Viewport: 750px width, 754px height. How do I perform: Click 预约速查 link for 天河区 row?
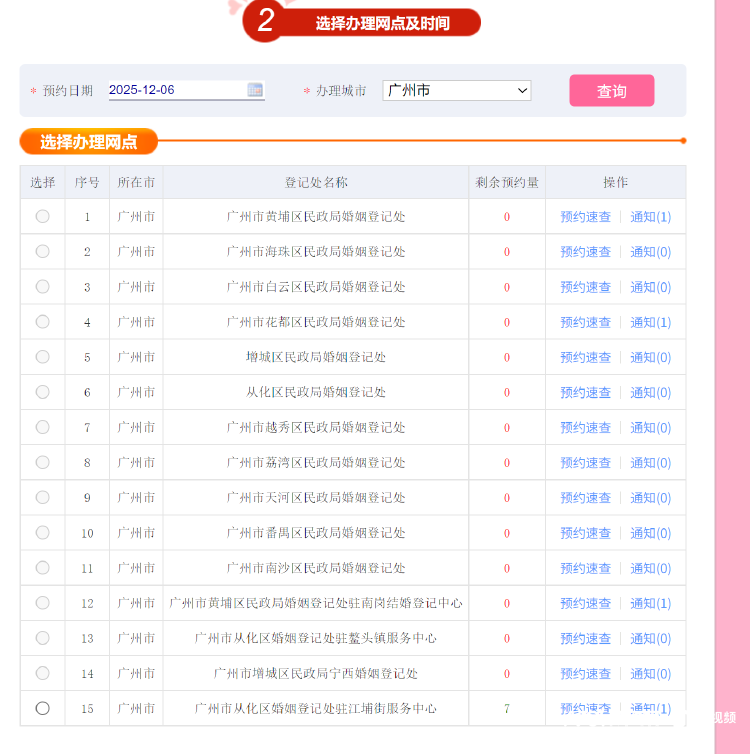click(x=586, y=498)
